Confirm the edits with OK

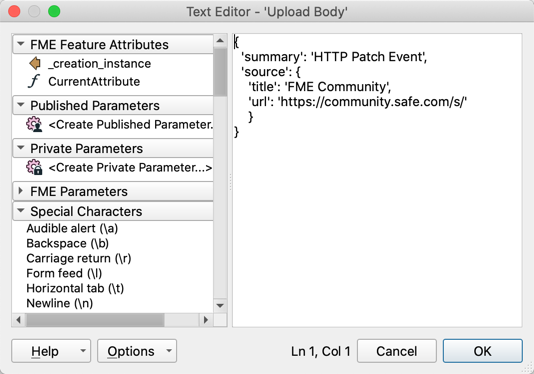483,351
